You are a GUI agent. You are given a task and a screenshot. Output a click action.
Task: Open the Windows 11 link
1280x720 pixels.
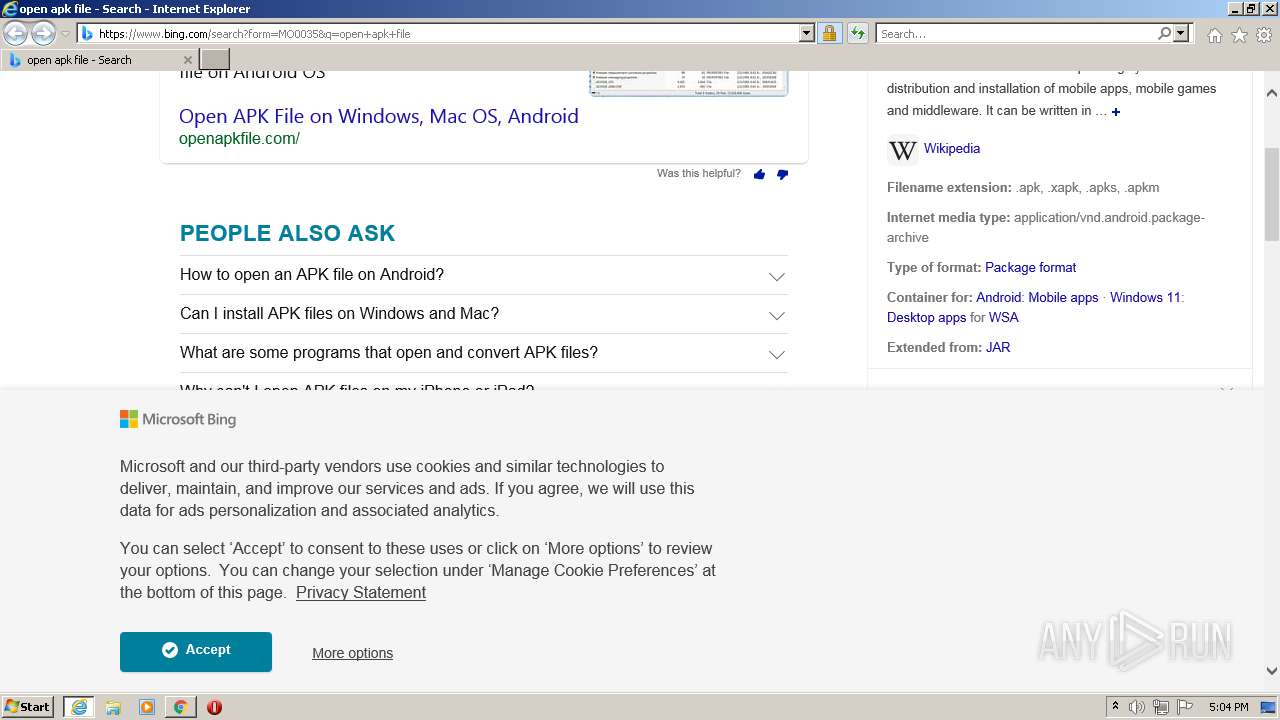click(1145, 298)
